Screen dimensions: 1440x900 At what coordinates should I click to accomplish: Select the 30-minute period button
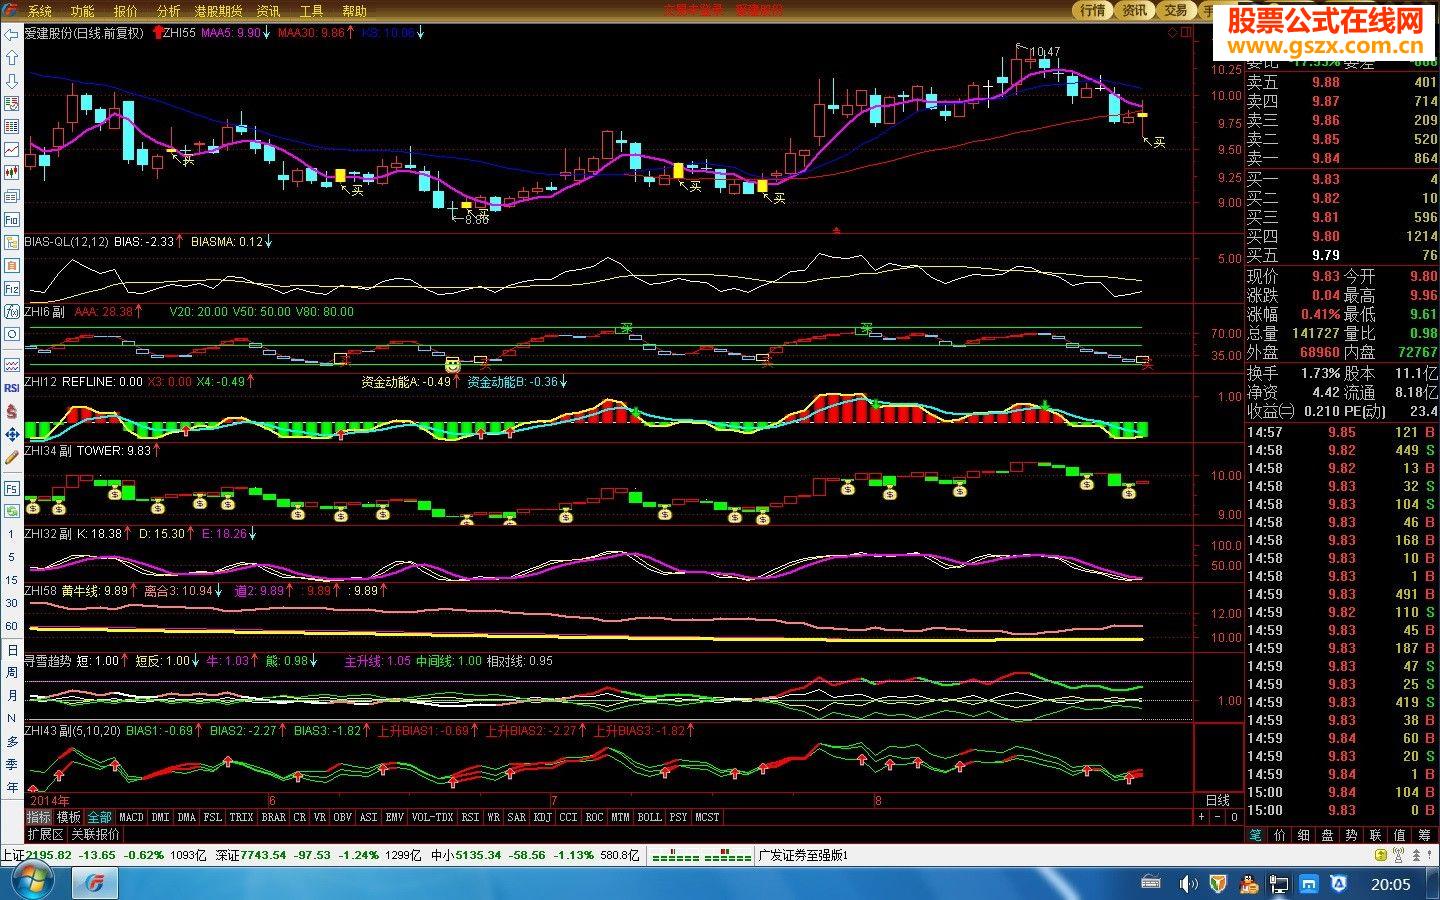[x=11, y=603]
